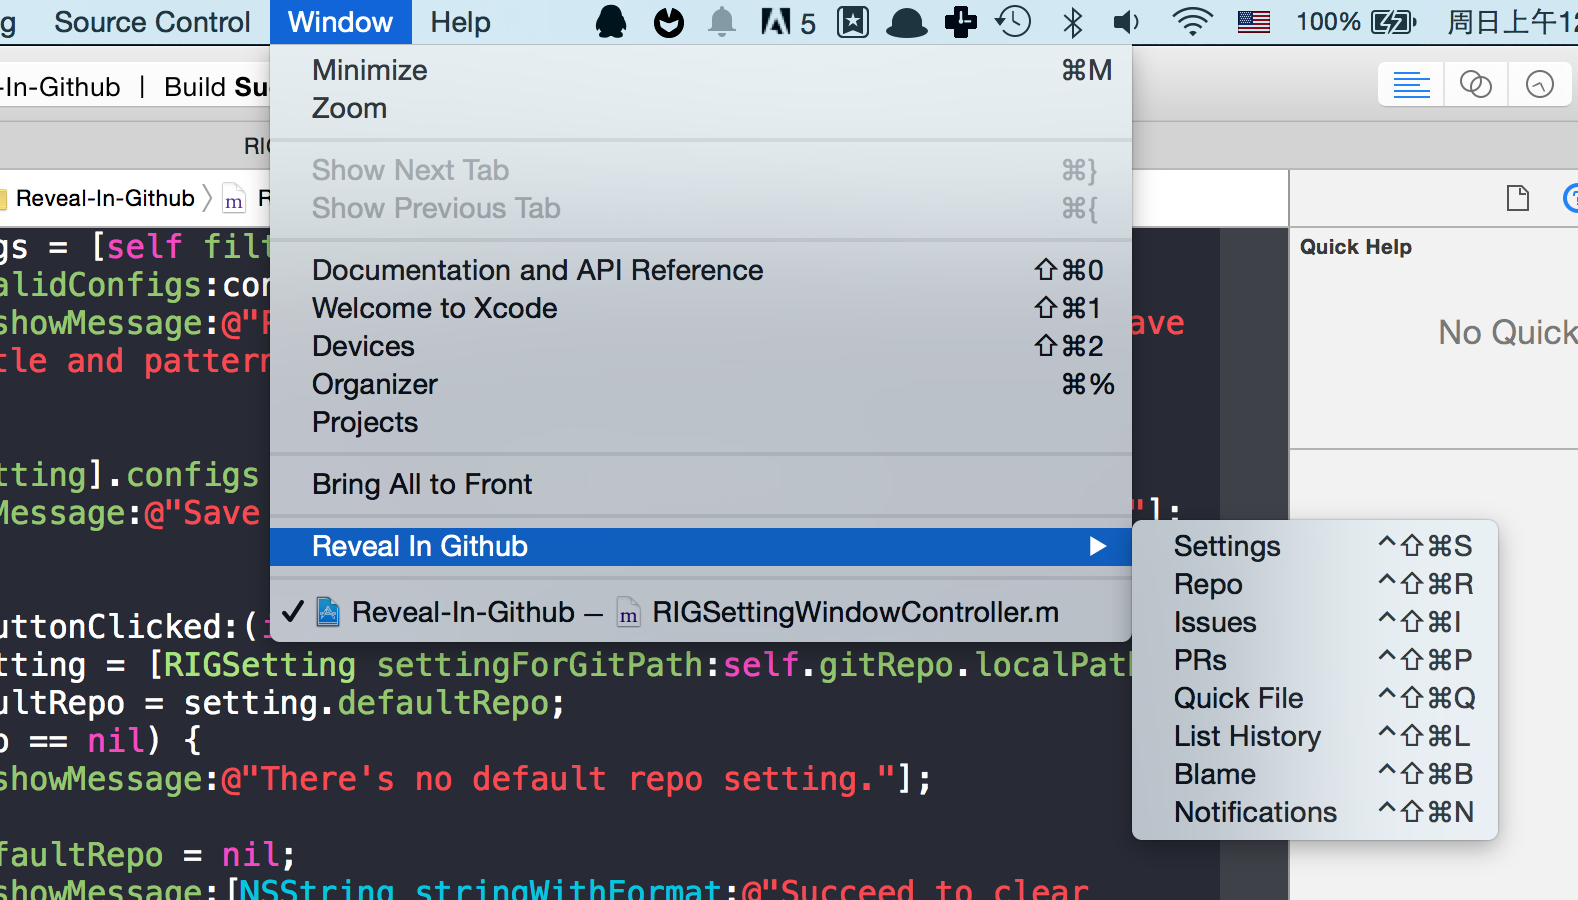1578x900 pixels.
Task: Open the Version editor
Action: pos(1539,85)
